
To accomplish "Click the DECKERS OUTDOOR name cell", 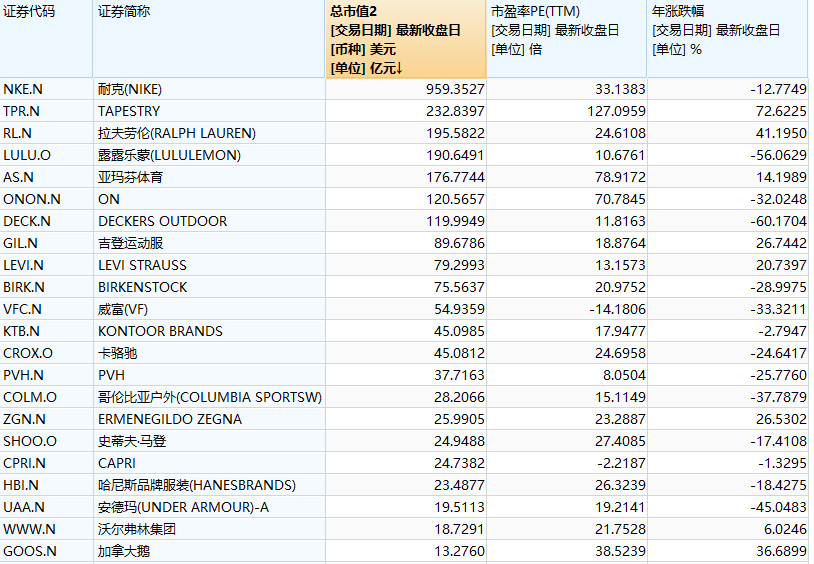I will coord(209,221).
